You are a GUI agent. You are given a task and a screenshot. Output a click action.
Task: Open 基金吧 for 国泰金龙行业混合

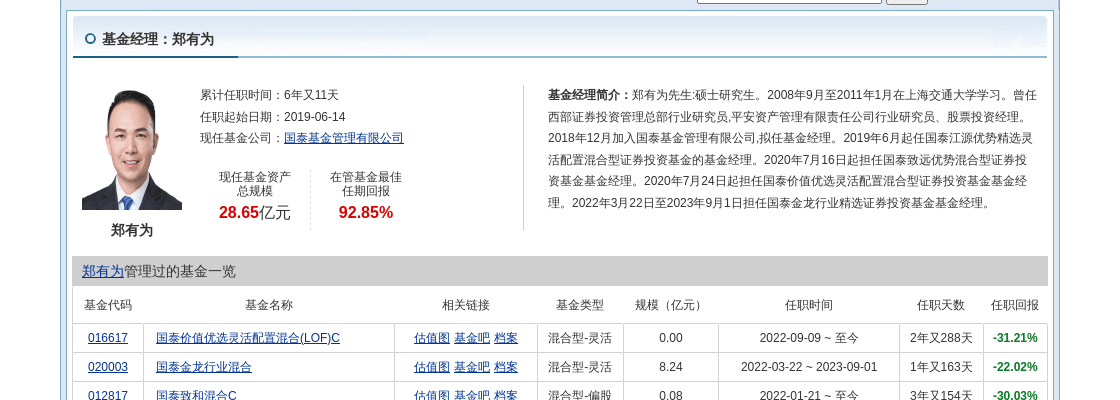coord(472,367)
